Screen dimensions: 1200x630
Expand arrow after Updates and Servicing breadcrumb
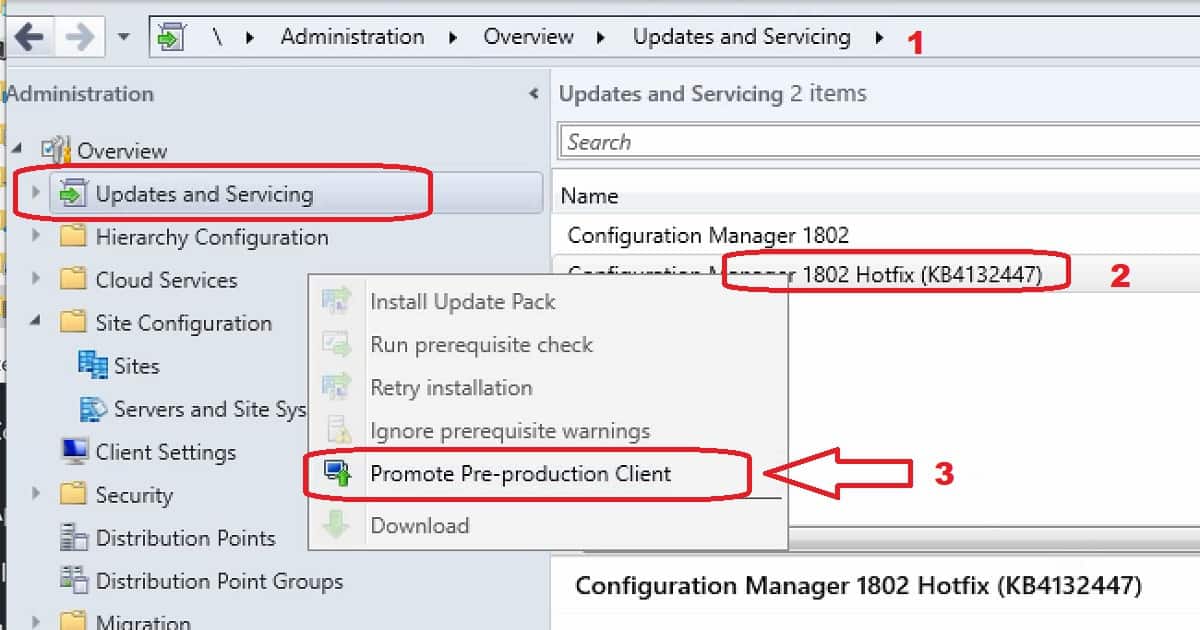(879, 38)
